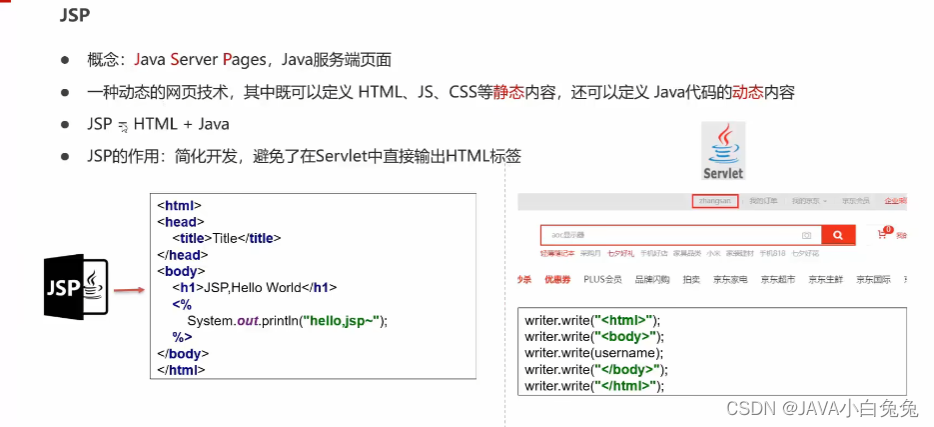The height and width of the screenshot is (427, 934).
Task: Click the writer.write("<html>") line
Action: pyautogui.click(x=593, y=320)
